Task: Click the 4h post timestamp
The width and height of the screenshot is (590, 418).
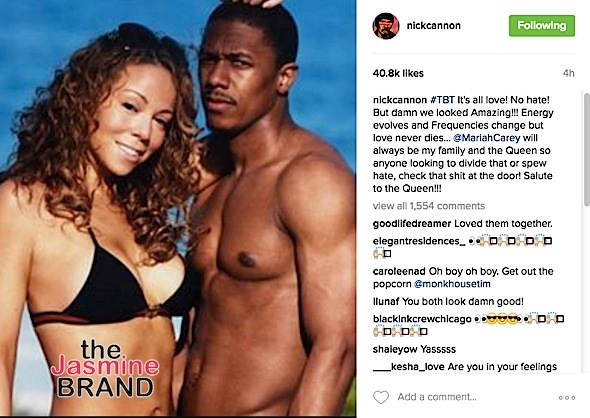Action: (x=569, y=73)
